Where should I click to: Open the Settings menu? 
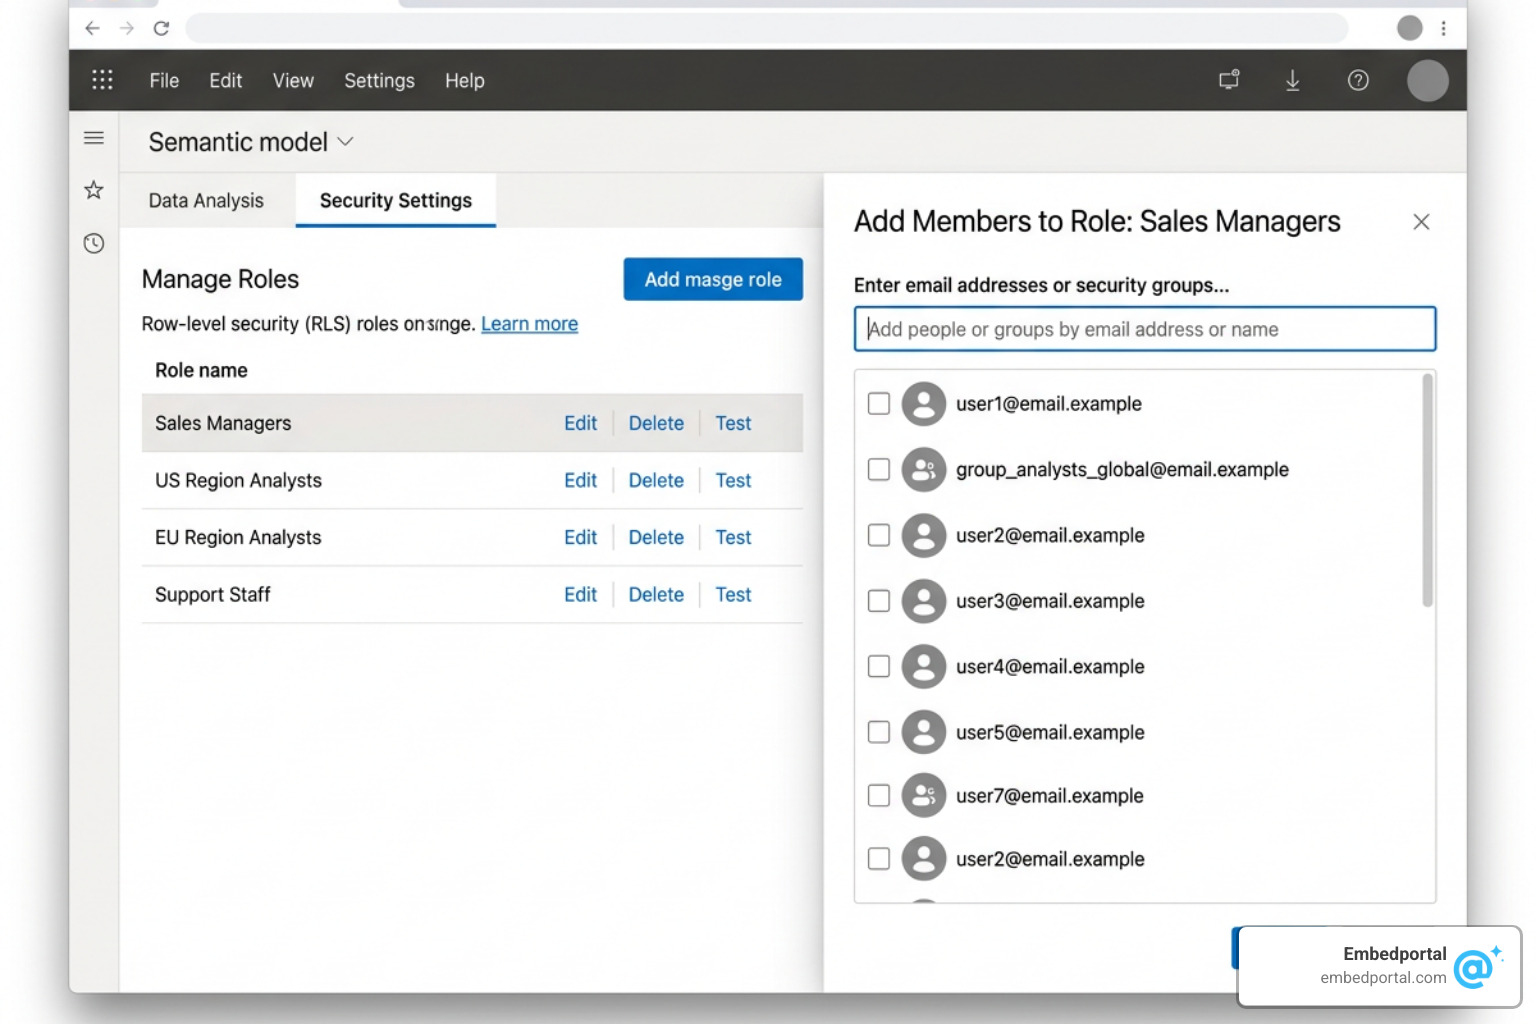click(x=379, y=81)
